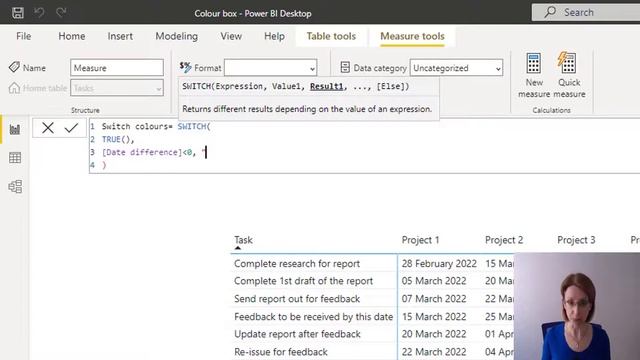This screenshot has width=640, height=360.
Task: Cancel the formula with X button
Action: click(48, 128)
